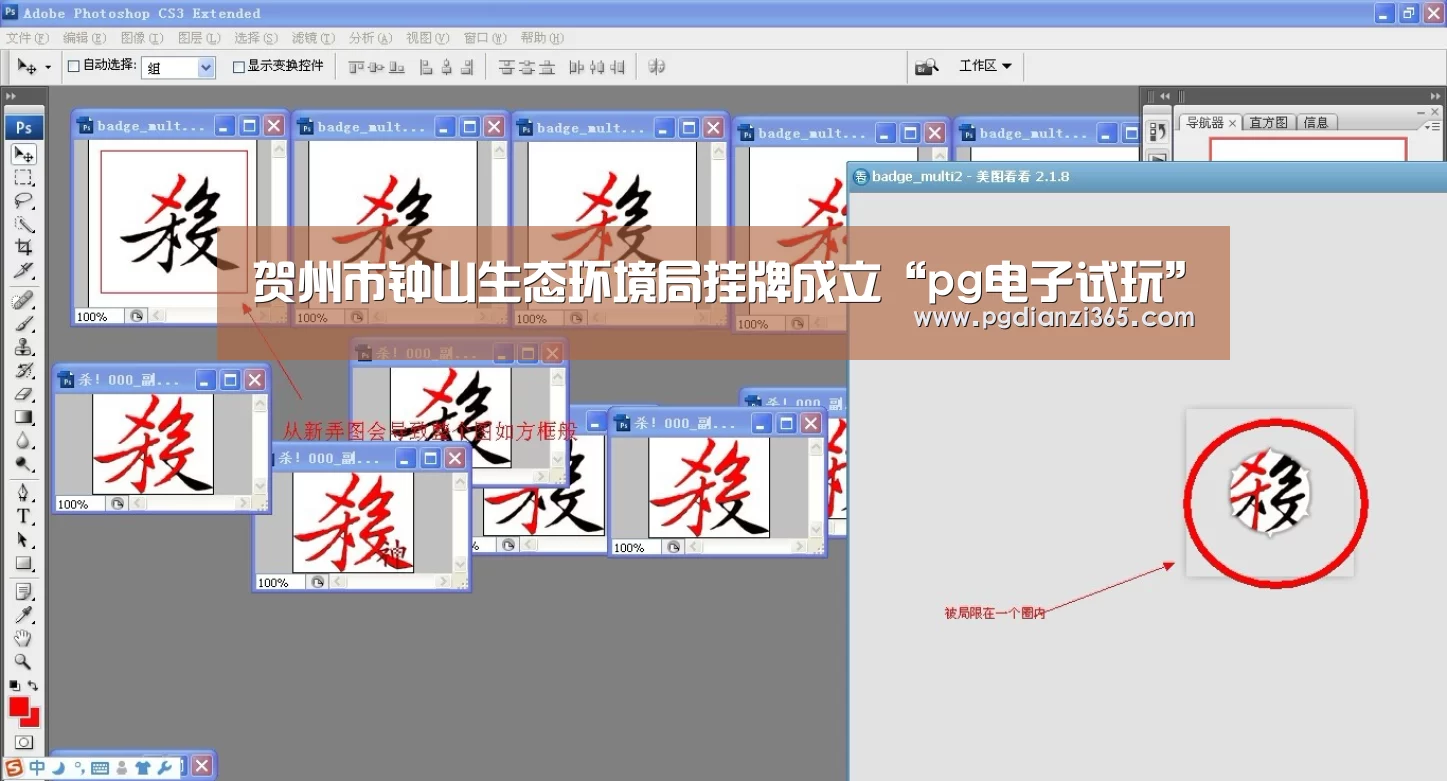
Task: Select the Rectangular Marquee tool
Action: tap(24, 178)
